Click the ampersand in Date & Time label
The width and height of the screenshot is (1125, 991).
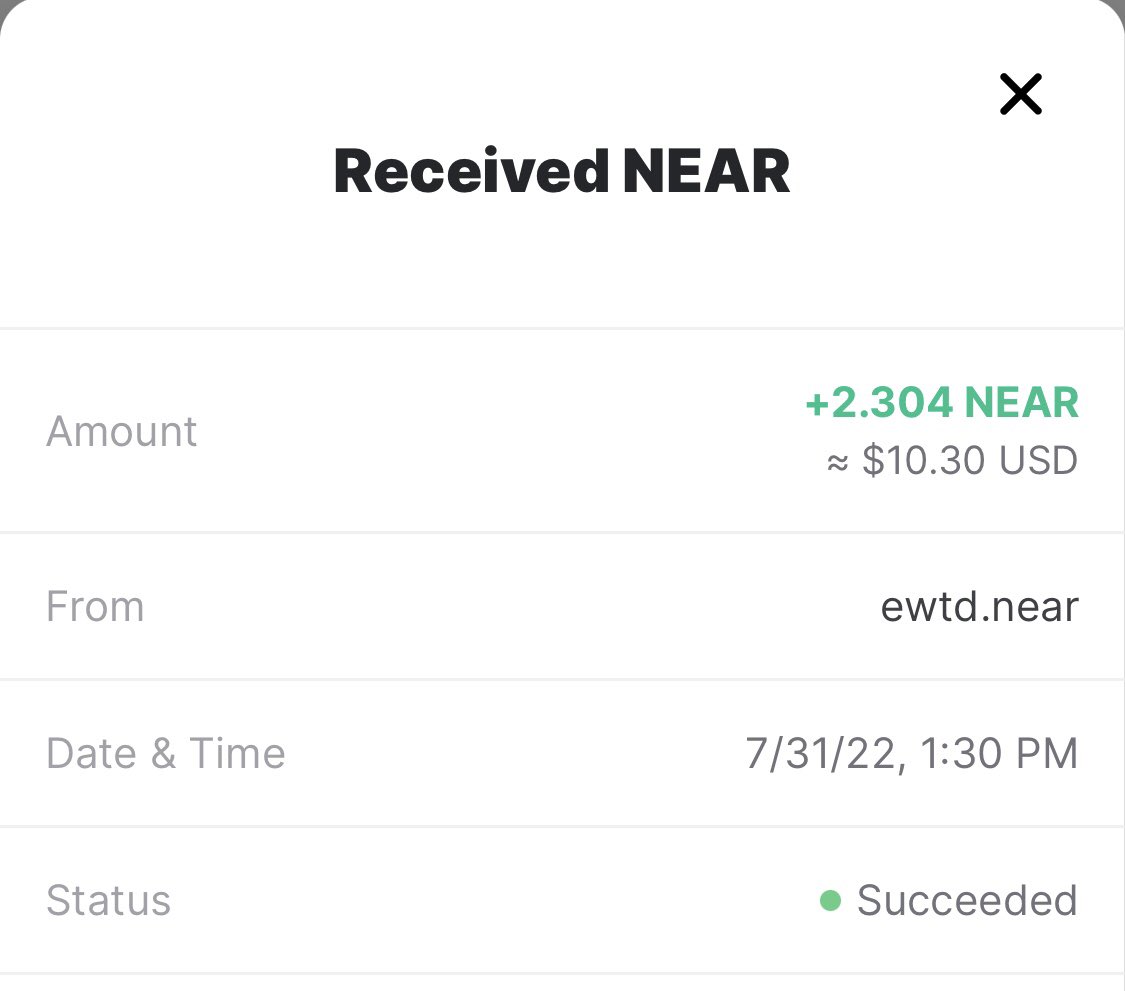(x=164, y=753)
